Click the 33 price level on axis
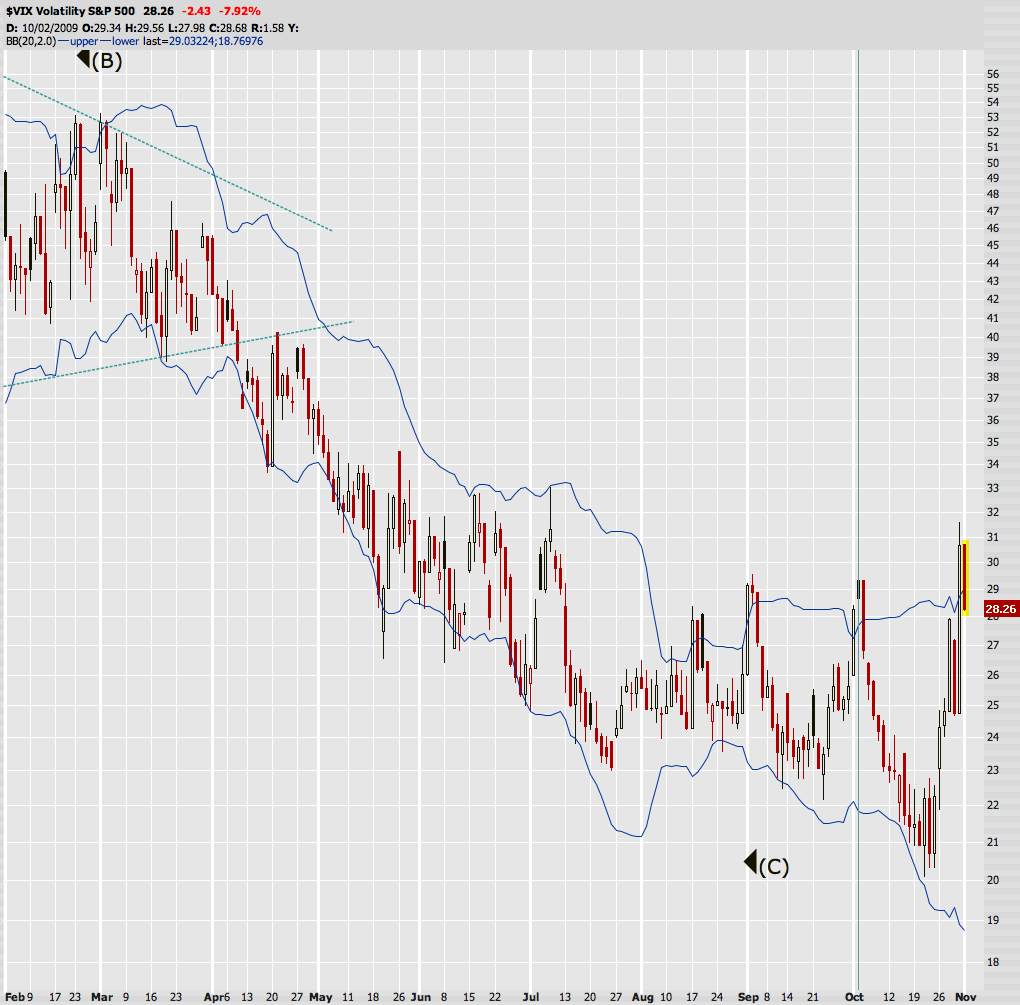Viewport: 1020px width, 1005px height. [993, 488]
